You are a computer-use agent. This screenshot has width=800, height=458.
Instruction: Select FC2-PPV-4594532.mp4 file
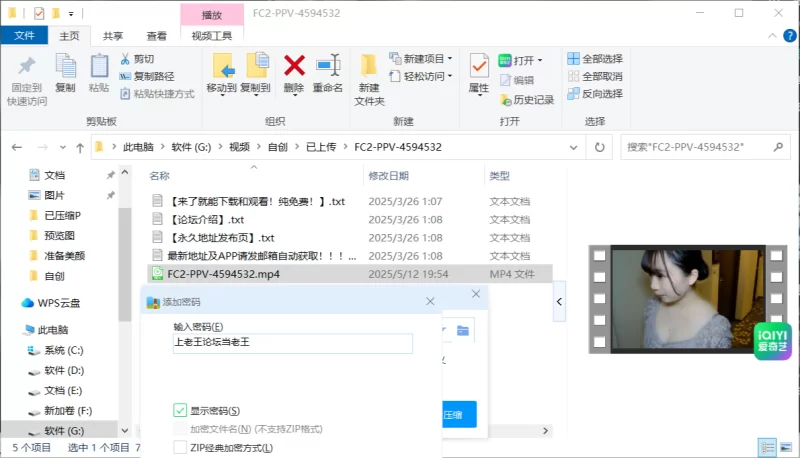[349, 274]
